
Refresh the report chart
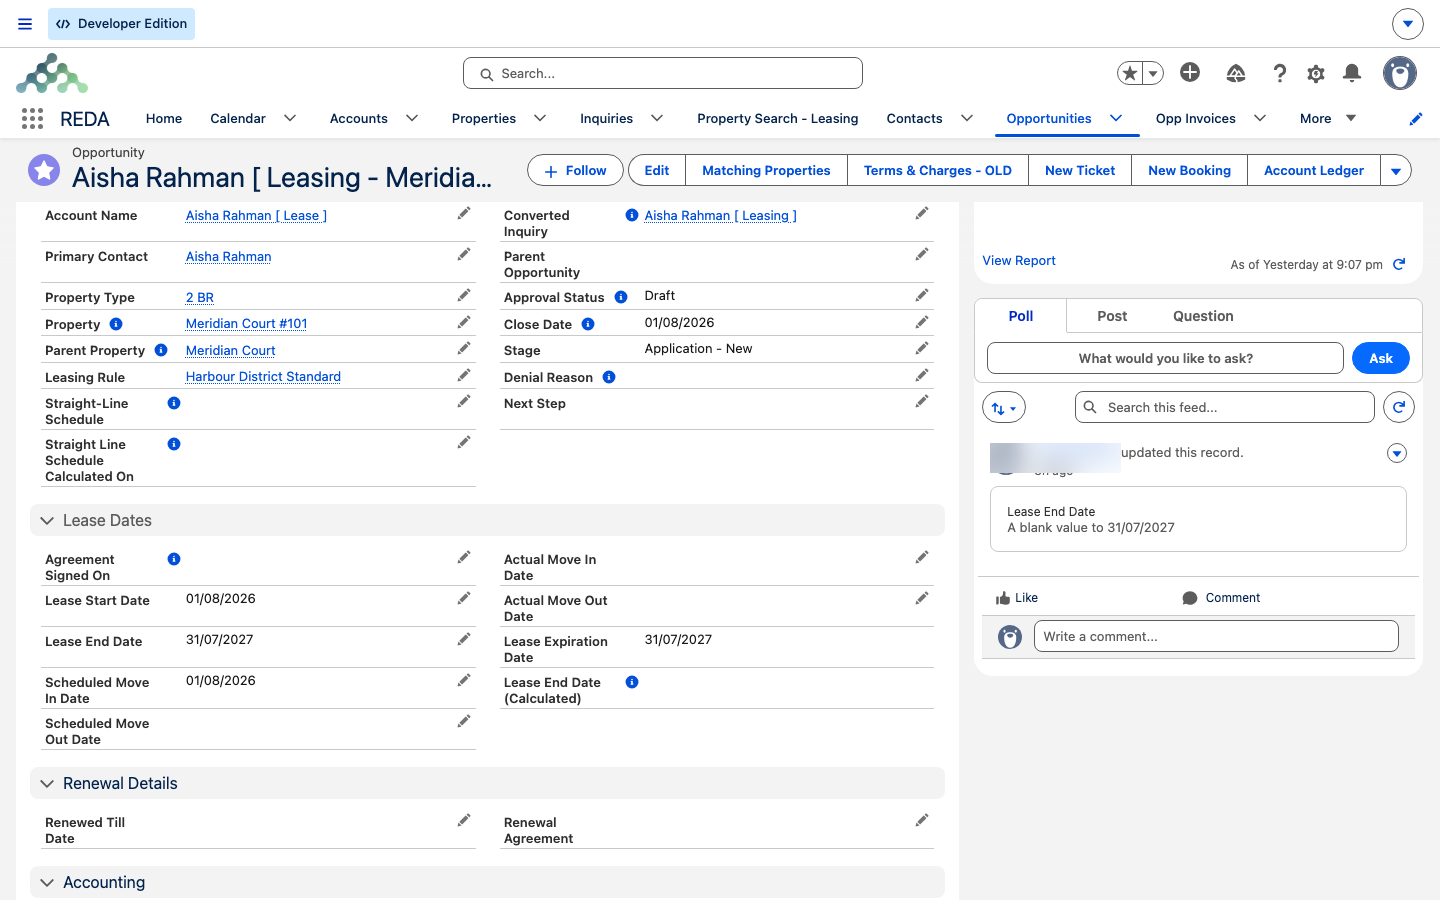(x=1399, y=264)
